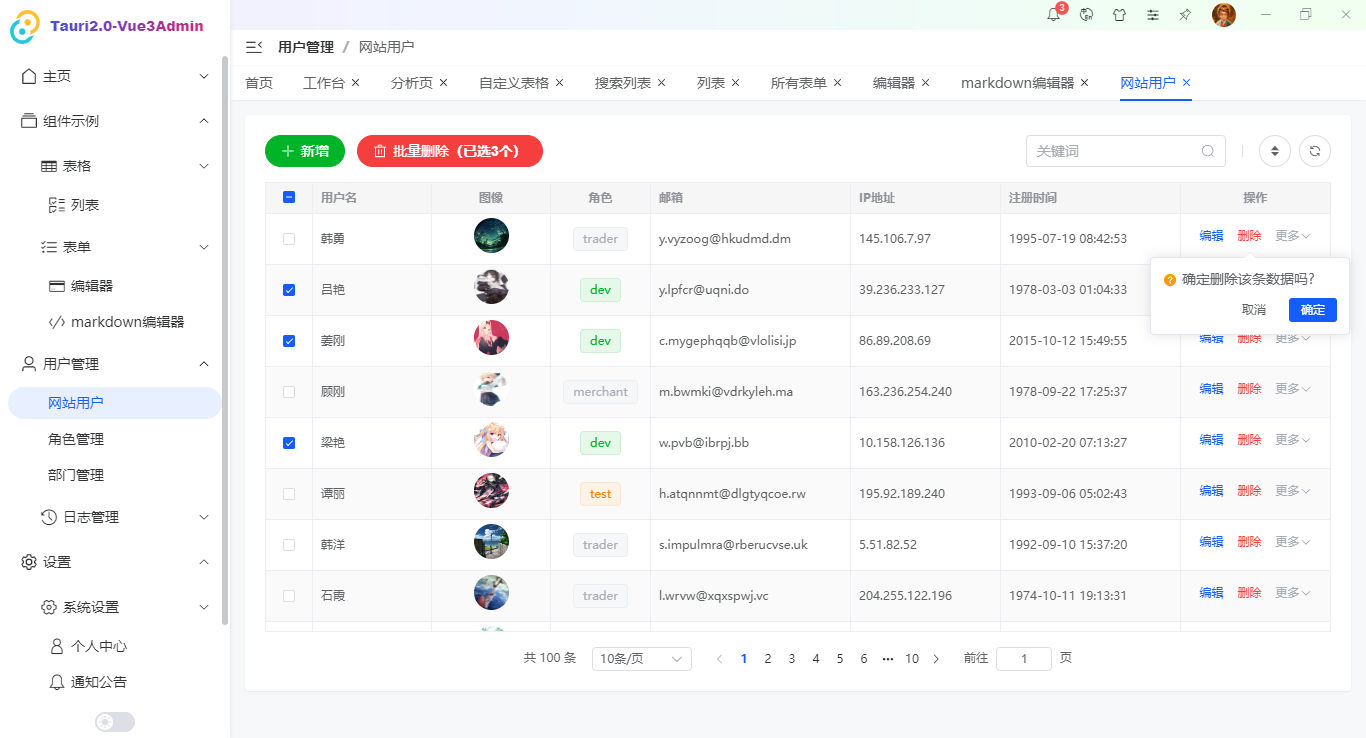The height and width of the screenshot is (738, 1366).
Task: Toggle the switch at the sidebar bottom
Action: pyautogui.click(x=114, y=721)
